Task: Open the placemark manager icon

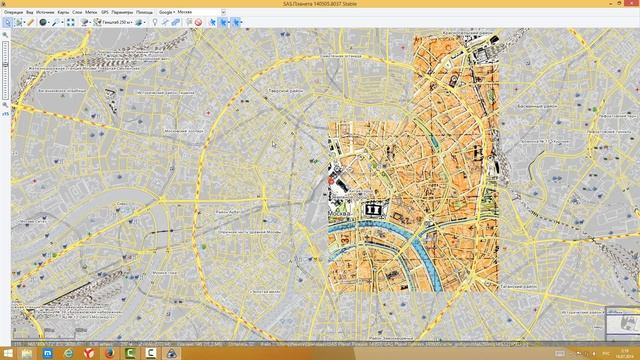Action: pyautogui.click(x=189, y=22)
